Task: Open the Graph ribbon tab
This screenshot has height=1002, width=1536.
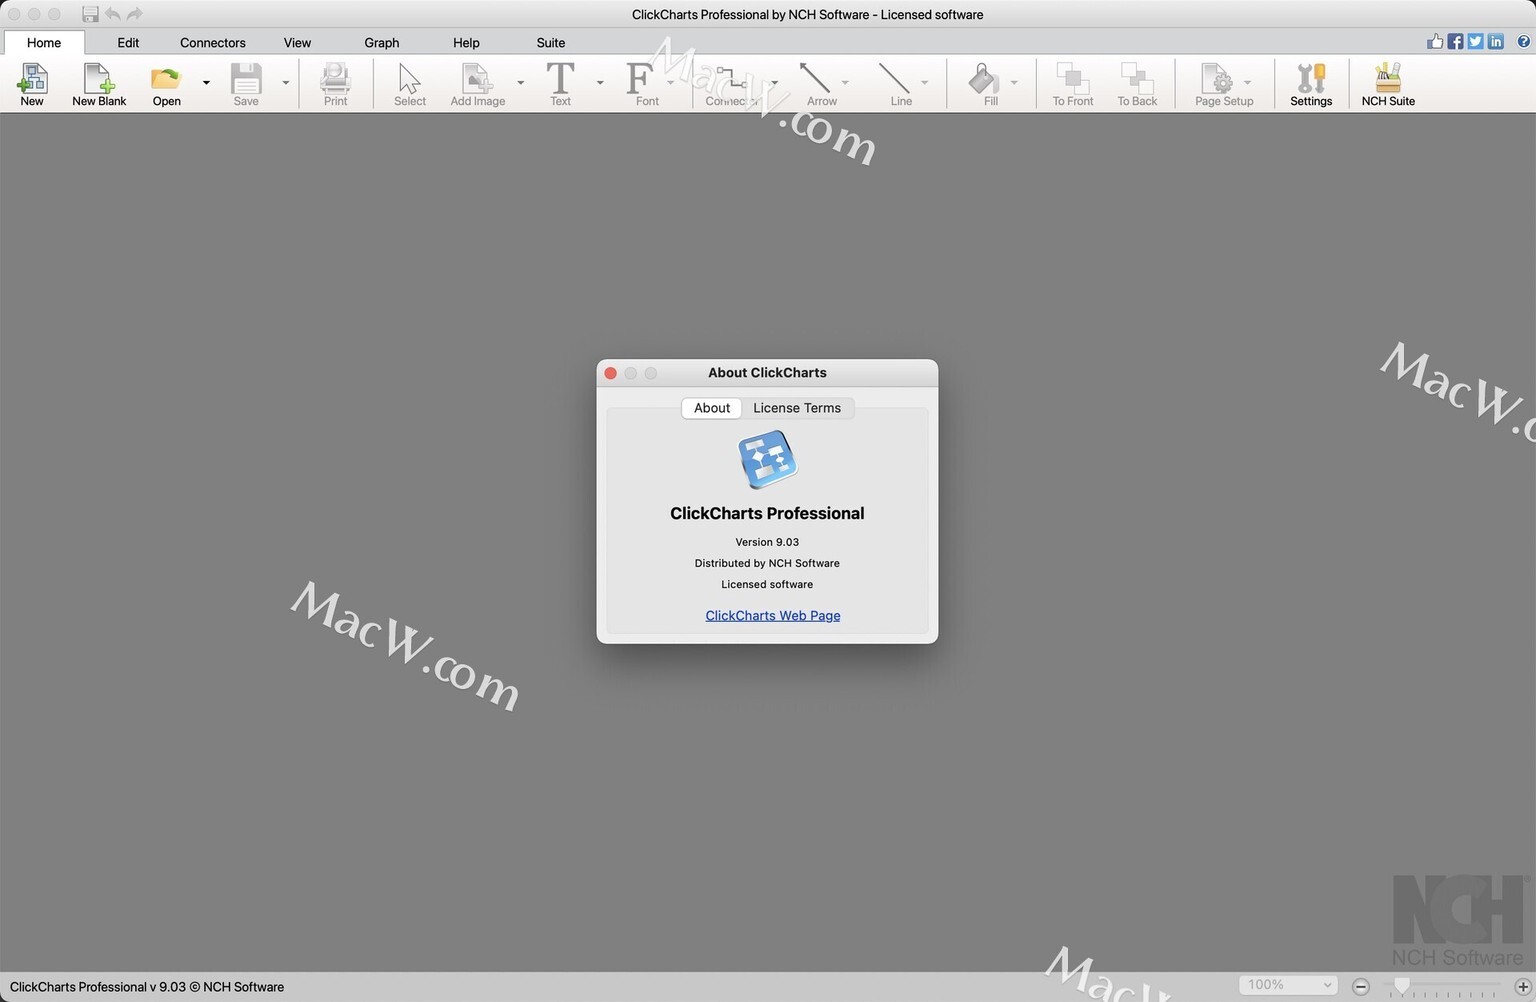Action: click(x=382, y=43)
